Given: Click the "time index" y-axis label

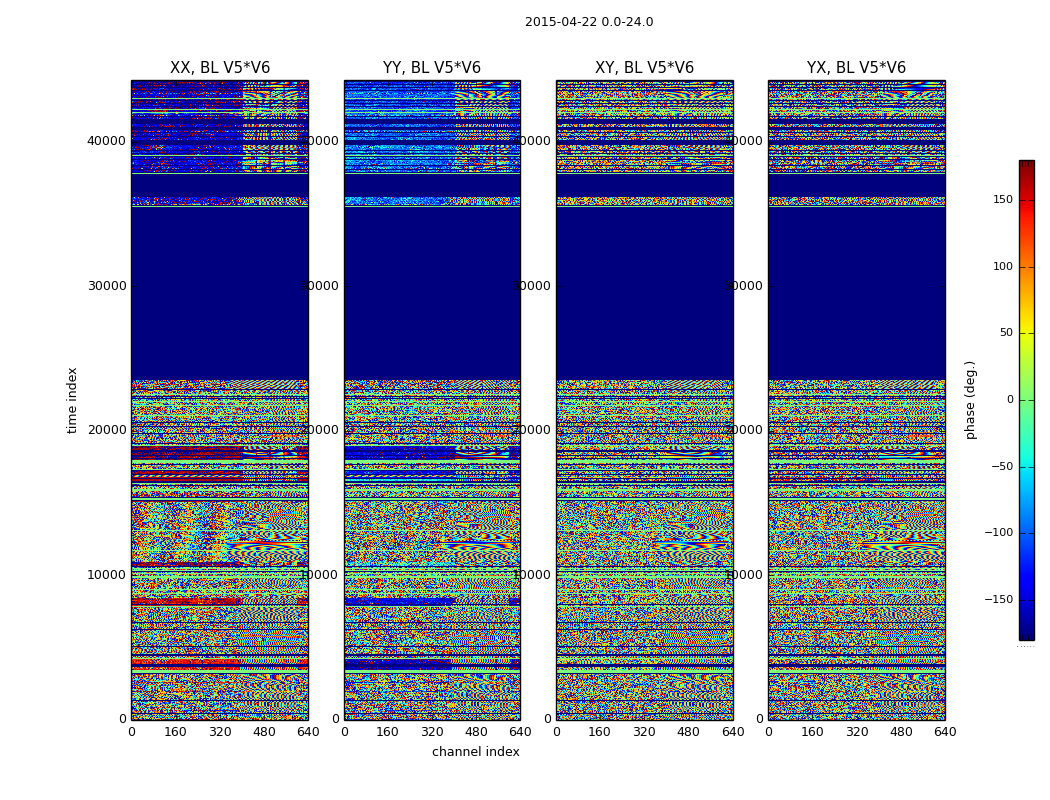Looking at the screenshot, I should pos(72,400).
